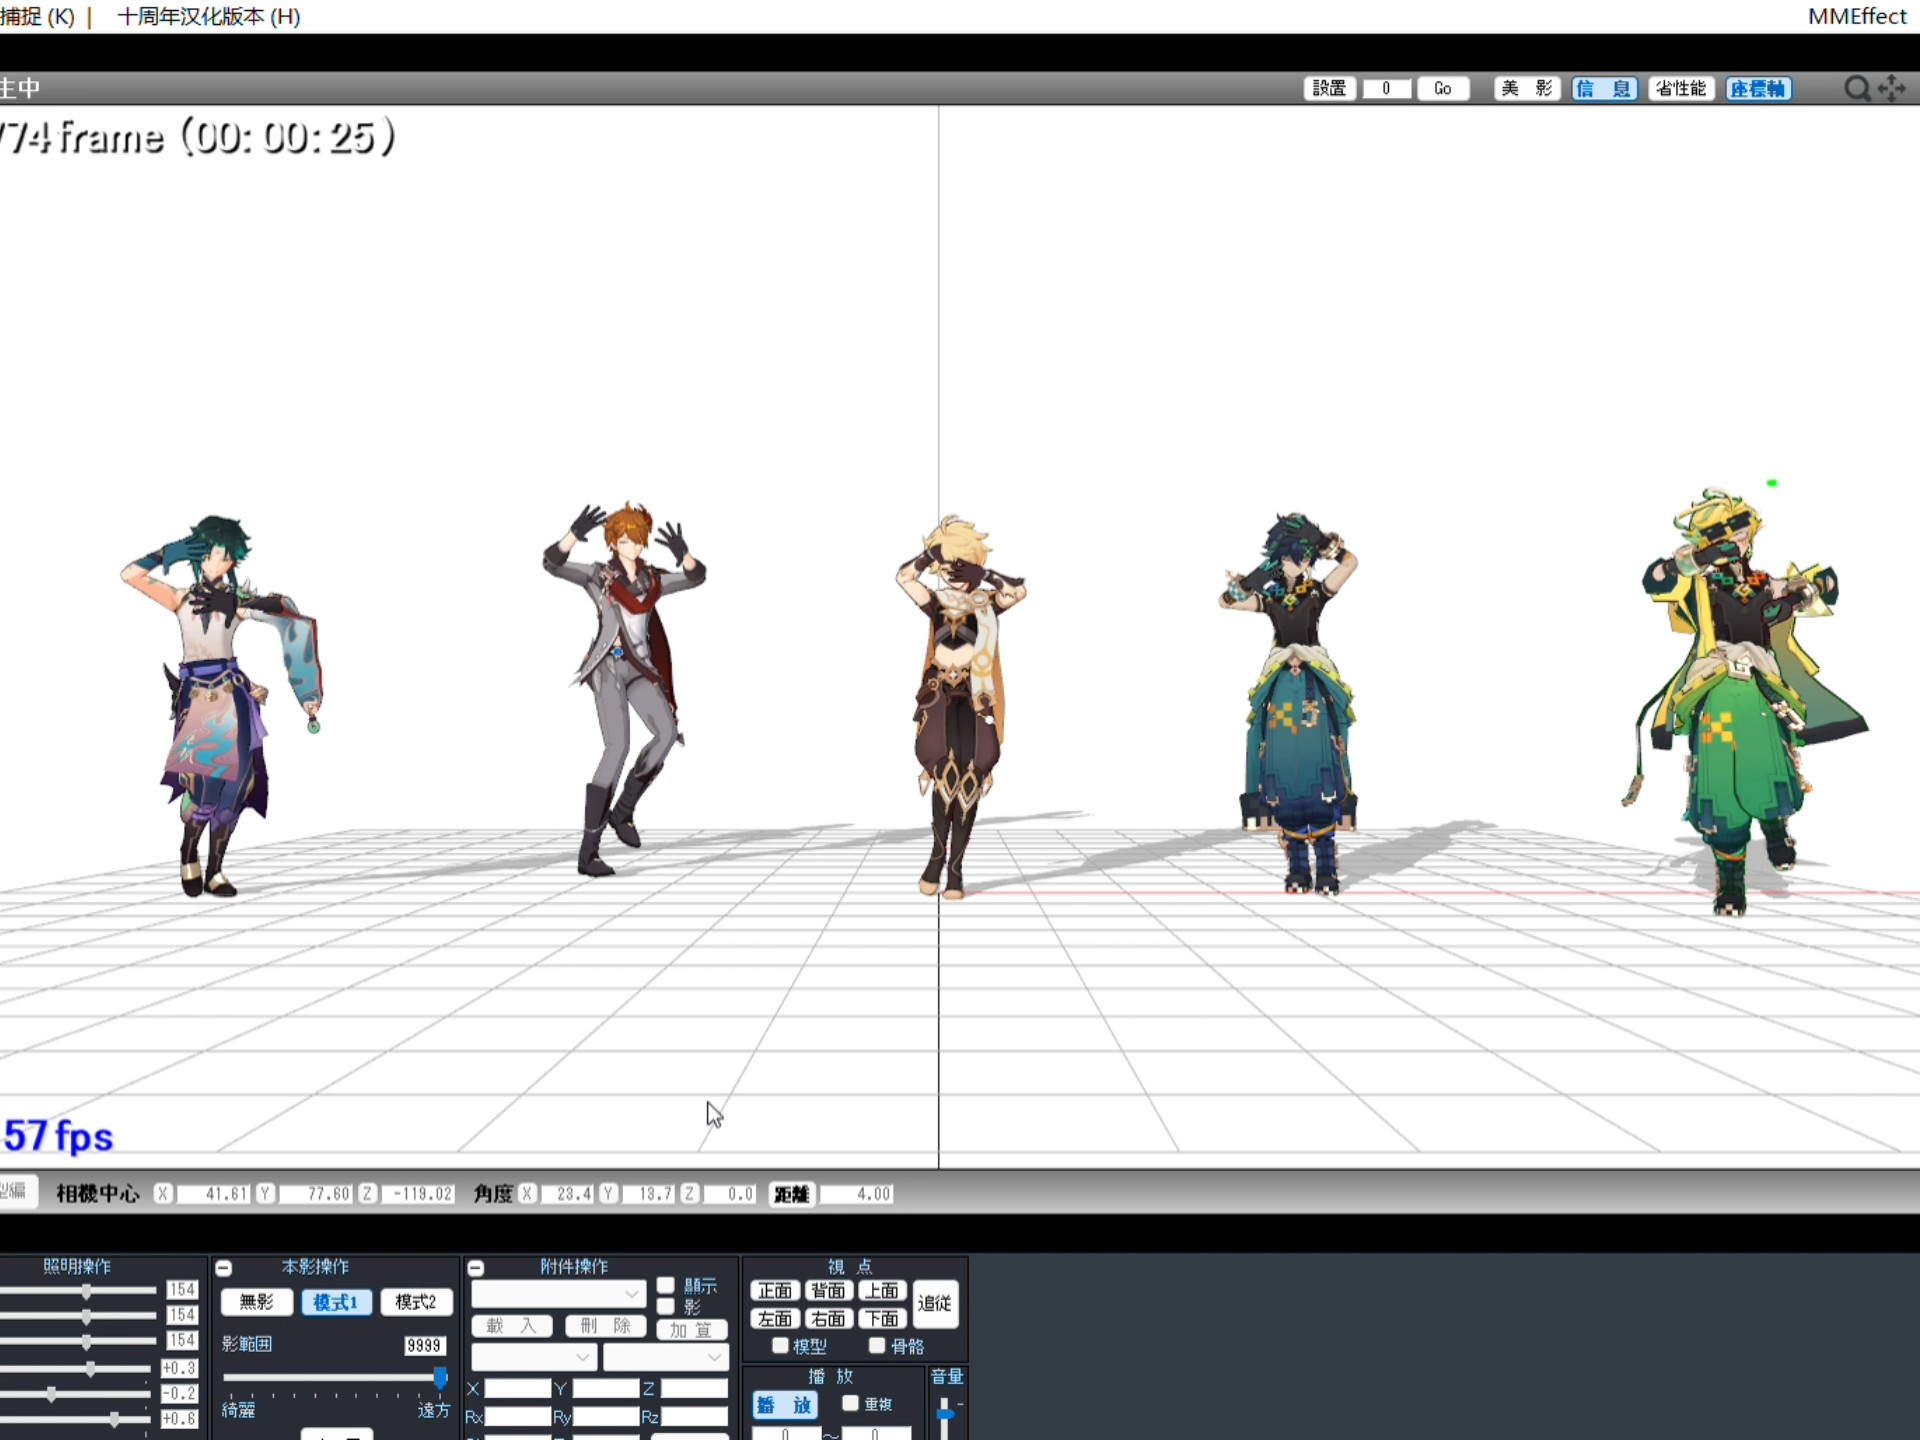
Task: Open the right accessory bone dropdown below 加算
Action: tap(666, 1357)
